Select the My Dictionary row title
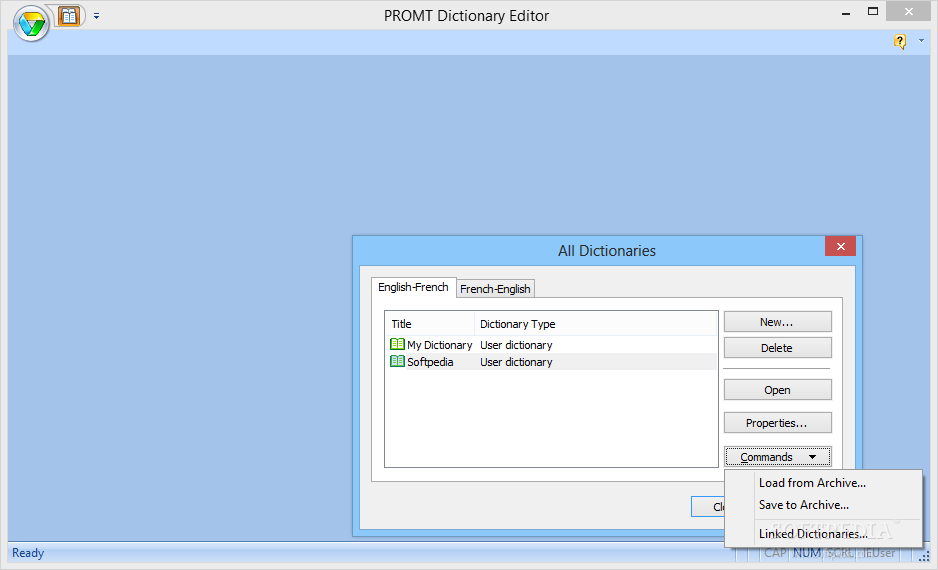The height and width of the screenshot is (570, 938). [440, 345]
